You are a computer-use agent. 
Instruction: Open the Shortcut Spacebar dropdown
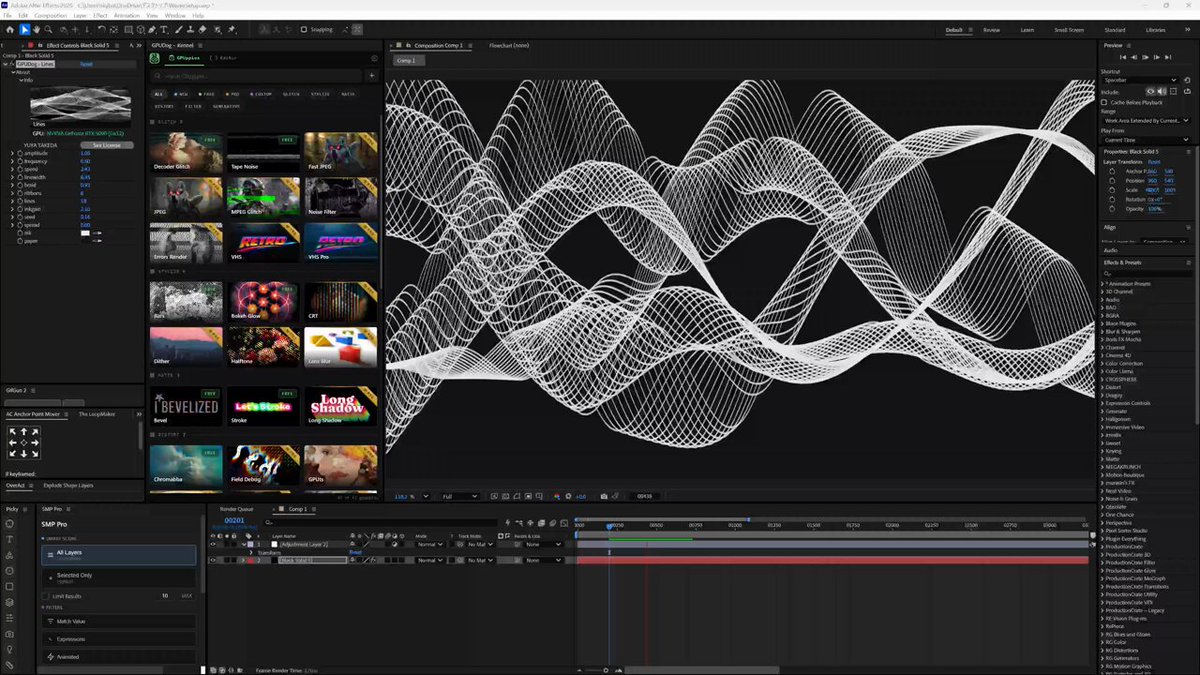(x=1140, y=80)
